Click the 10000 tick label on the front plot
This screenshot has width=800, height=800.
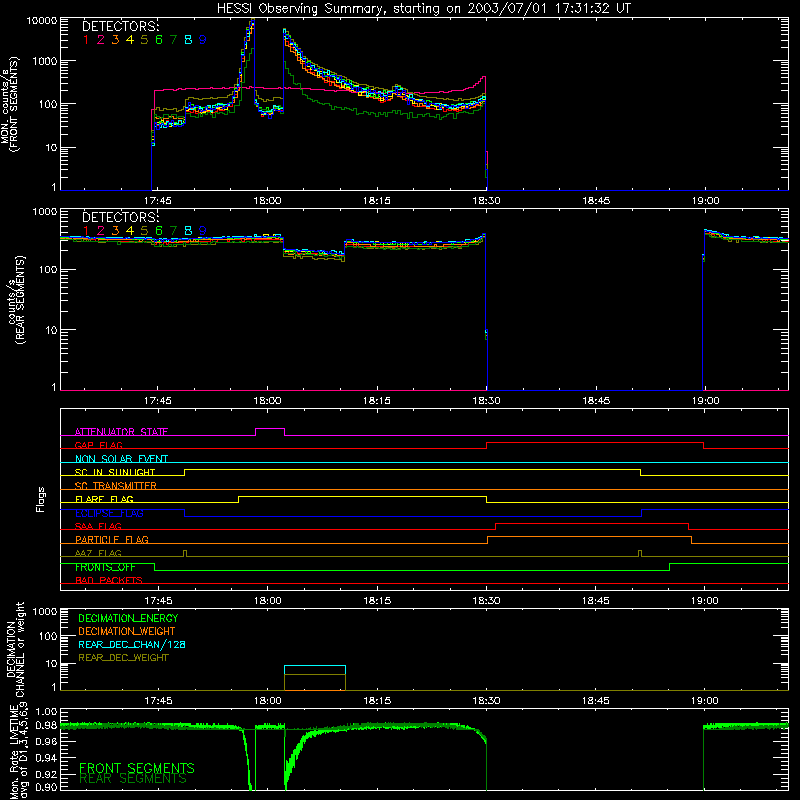pyautogui.click(x=42, y=21)
